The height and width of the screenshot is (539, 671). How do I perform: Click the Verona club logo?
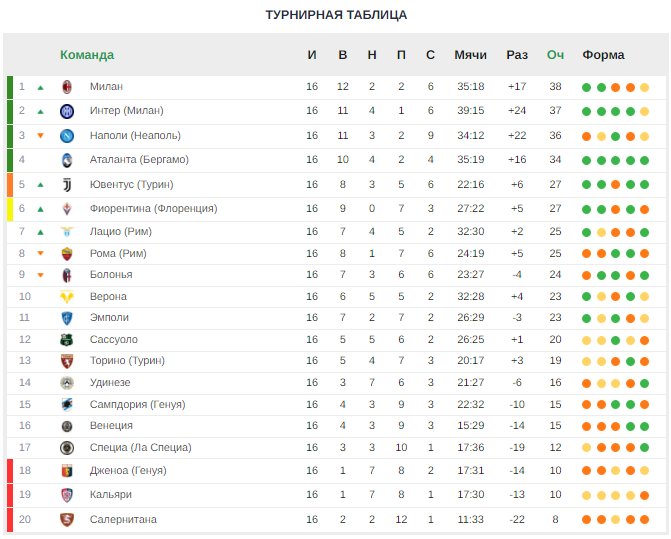(x=67, y=296)
